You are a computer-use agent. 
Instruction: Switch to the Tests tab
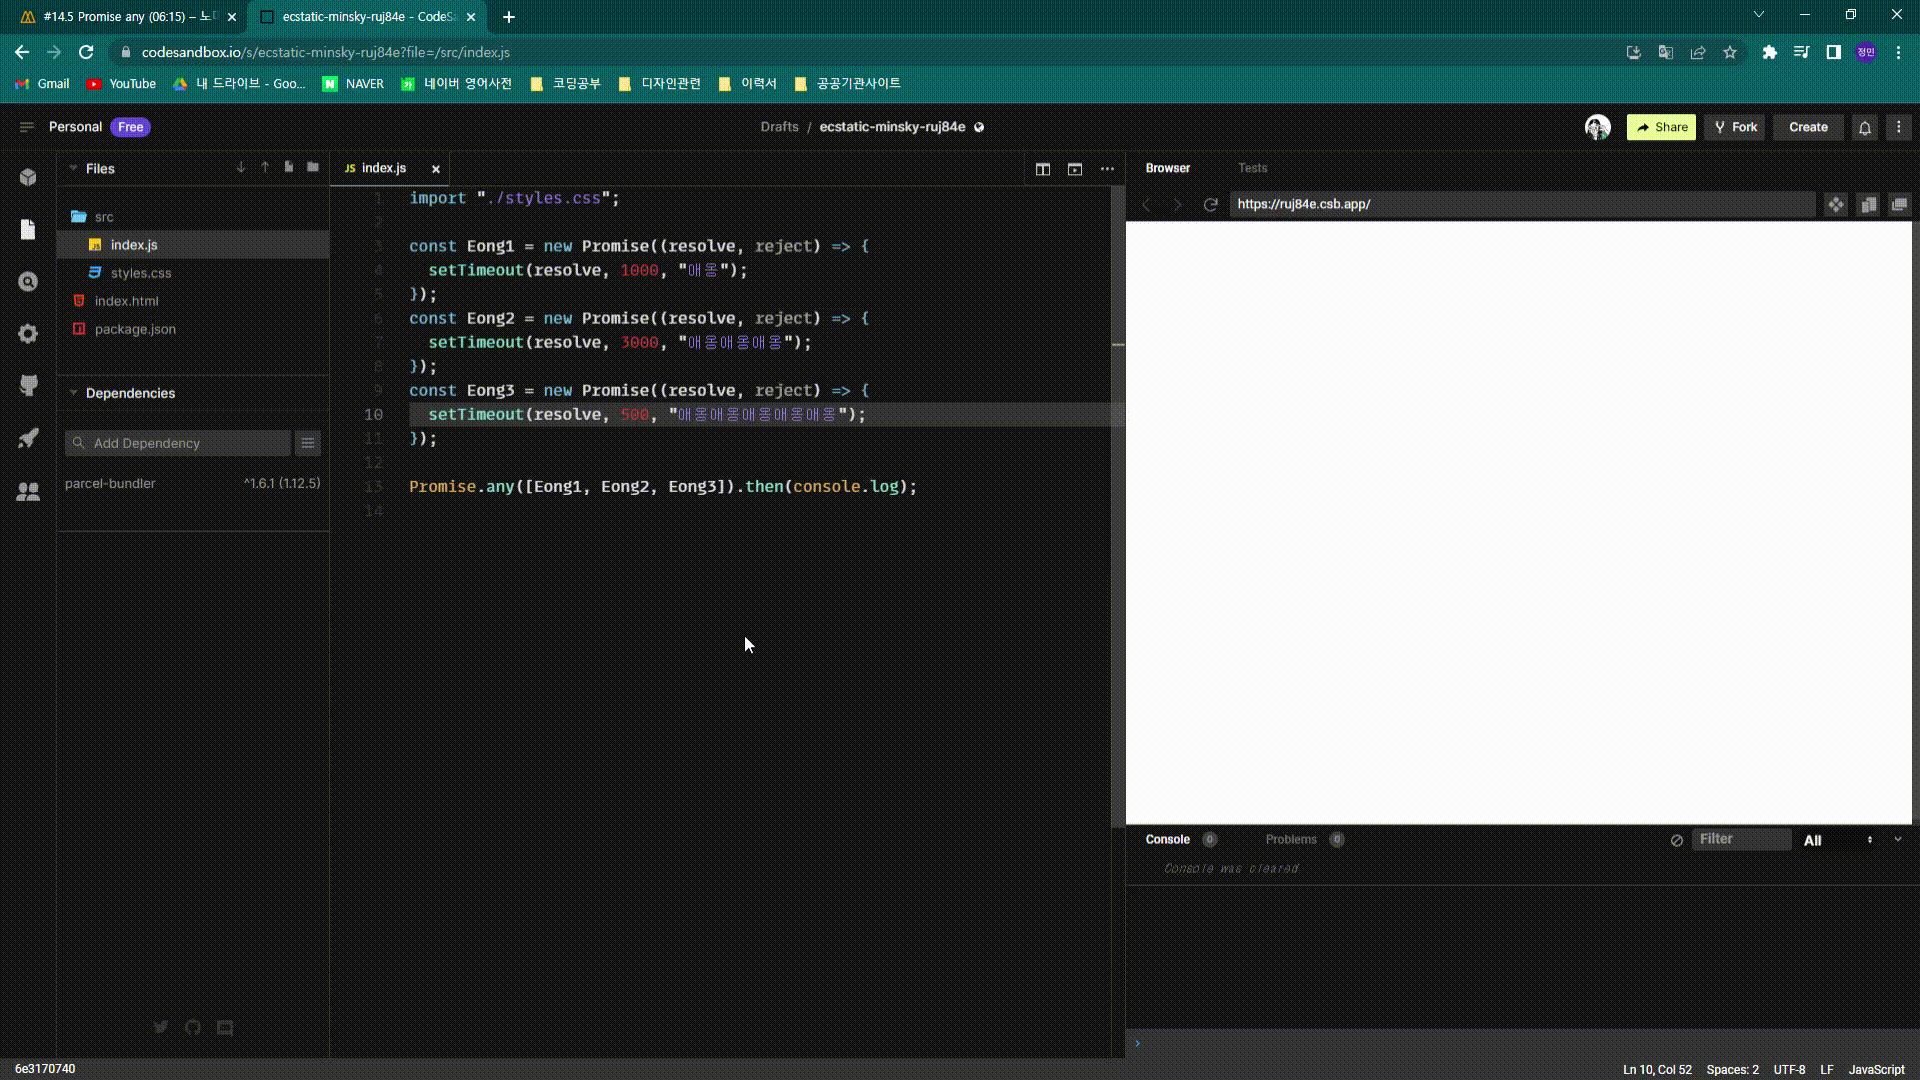pyautogui.click(x=1252, y=168)
